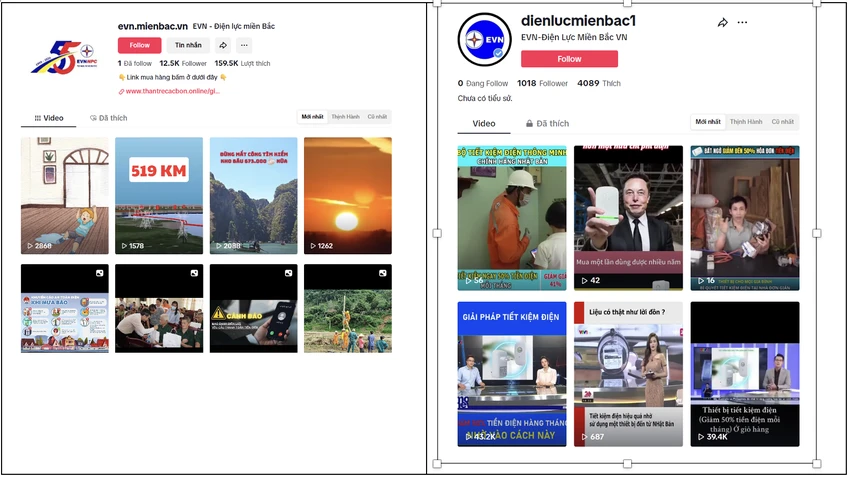Click the top-right selection resize handle
This screenshot has width=850, height=478.
[816, 3]
